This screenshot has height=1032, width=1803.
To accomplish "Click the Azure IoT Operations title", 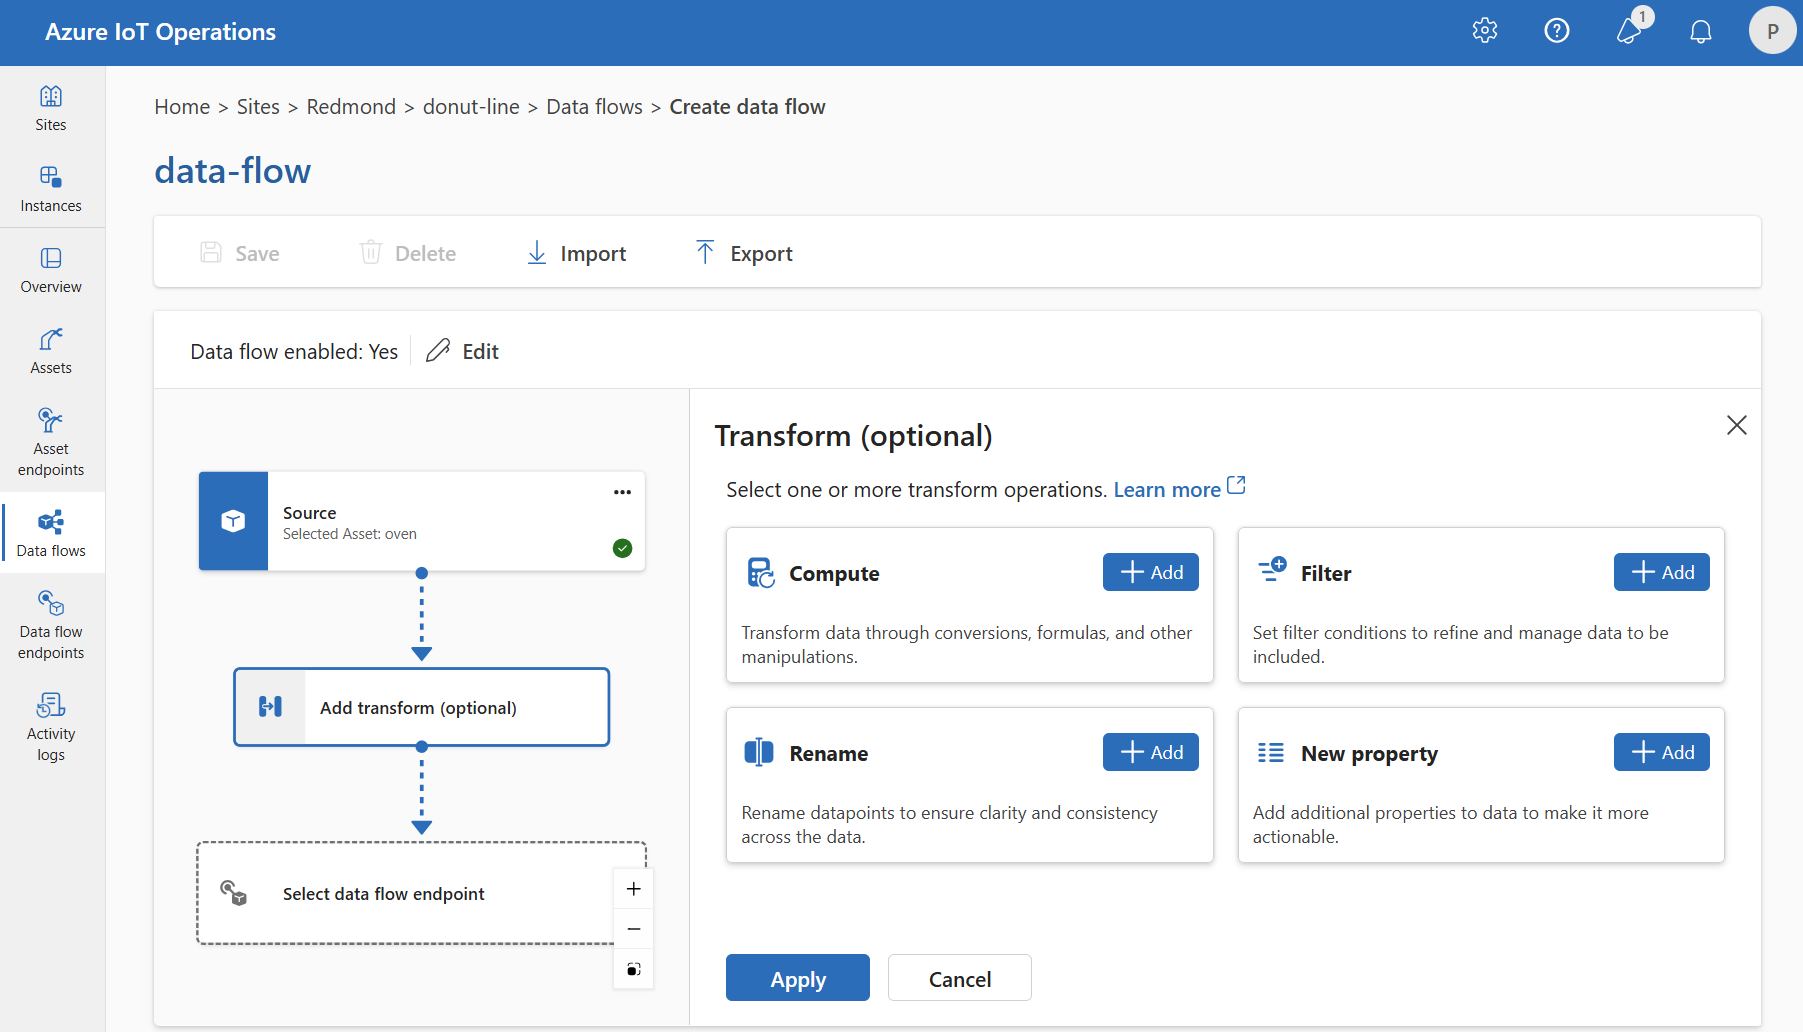I will tap(160, 32).
